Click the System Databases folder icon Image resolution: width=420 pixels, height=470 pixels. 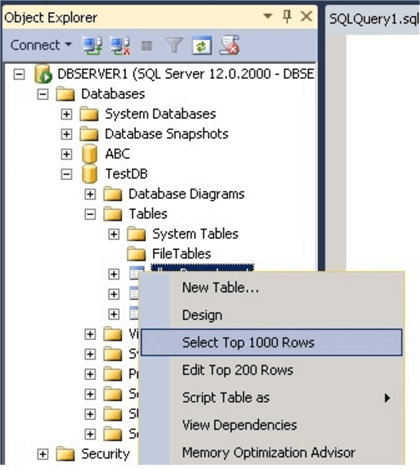tap(89, 114)
